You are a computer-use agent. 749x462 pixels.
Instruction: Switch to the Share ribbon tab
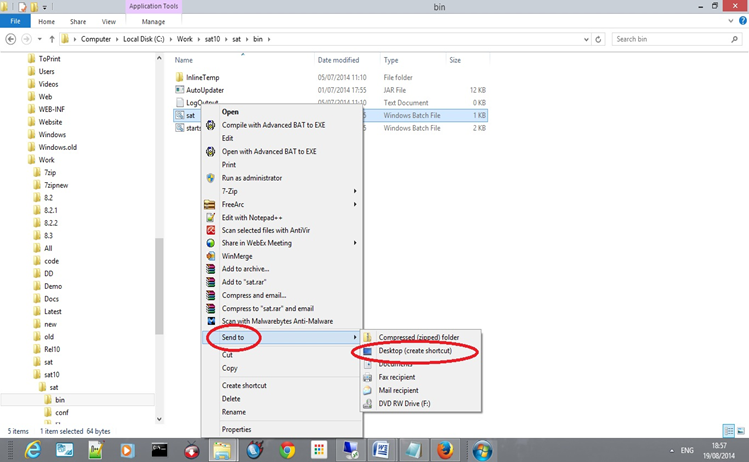tap(77, 21)
